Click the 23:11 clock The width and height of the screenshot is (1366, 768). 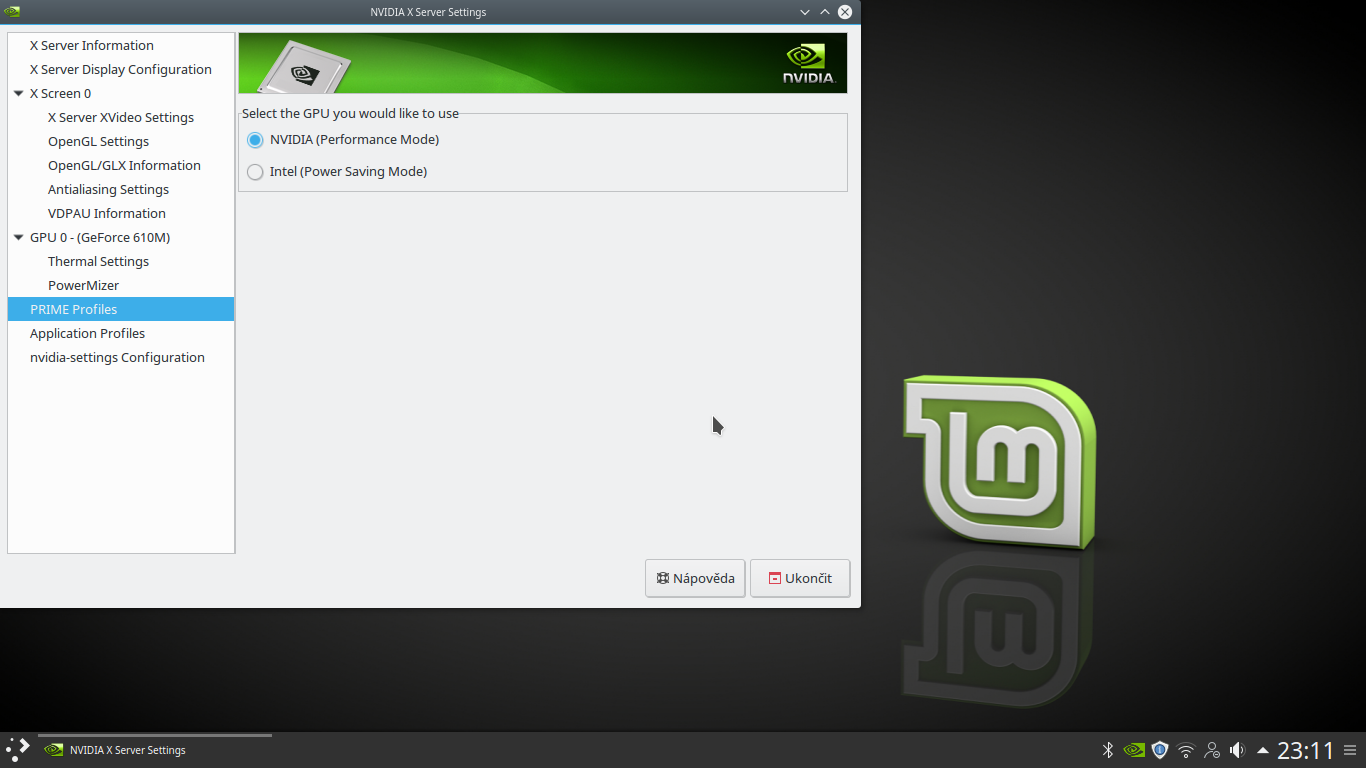coord(1306,750)
